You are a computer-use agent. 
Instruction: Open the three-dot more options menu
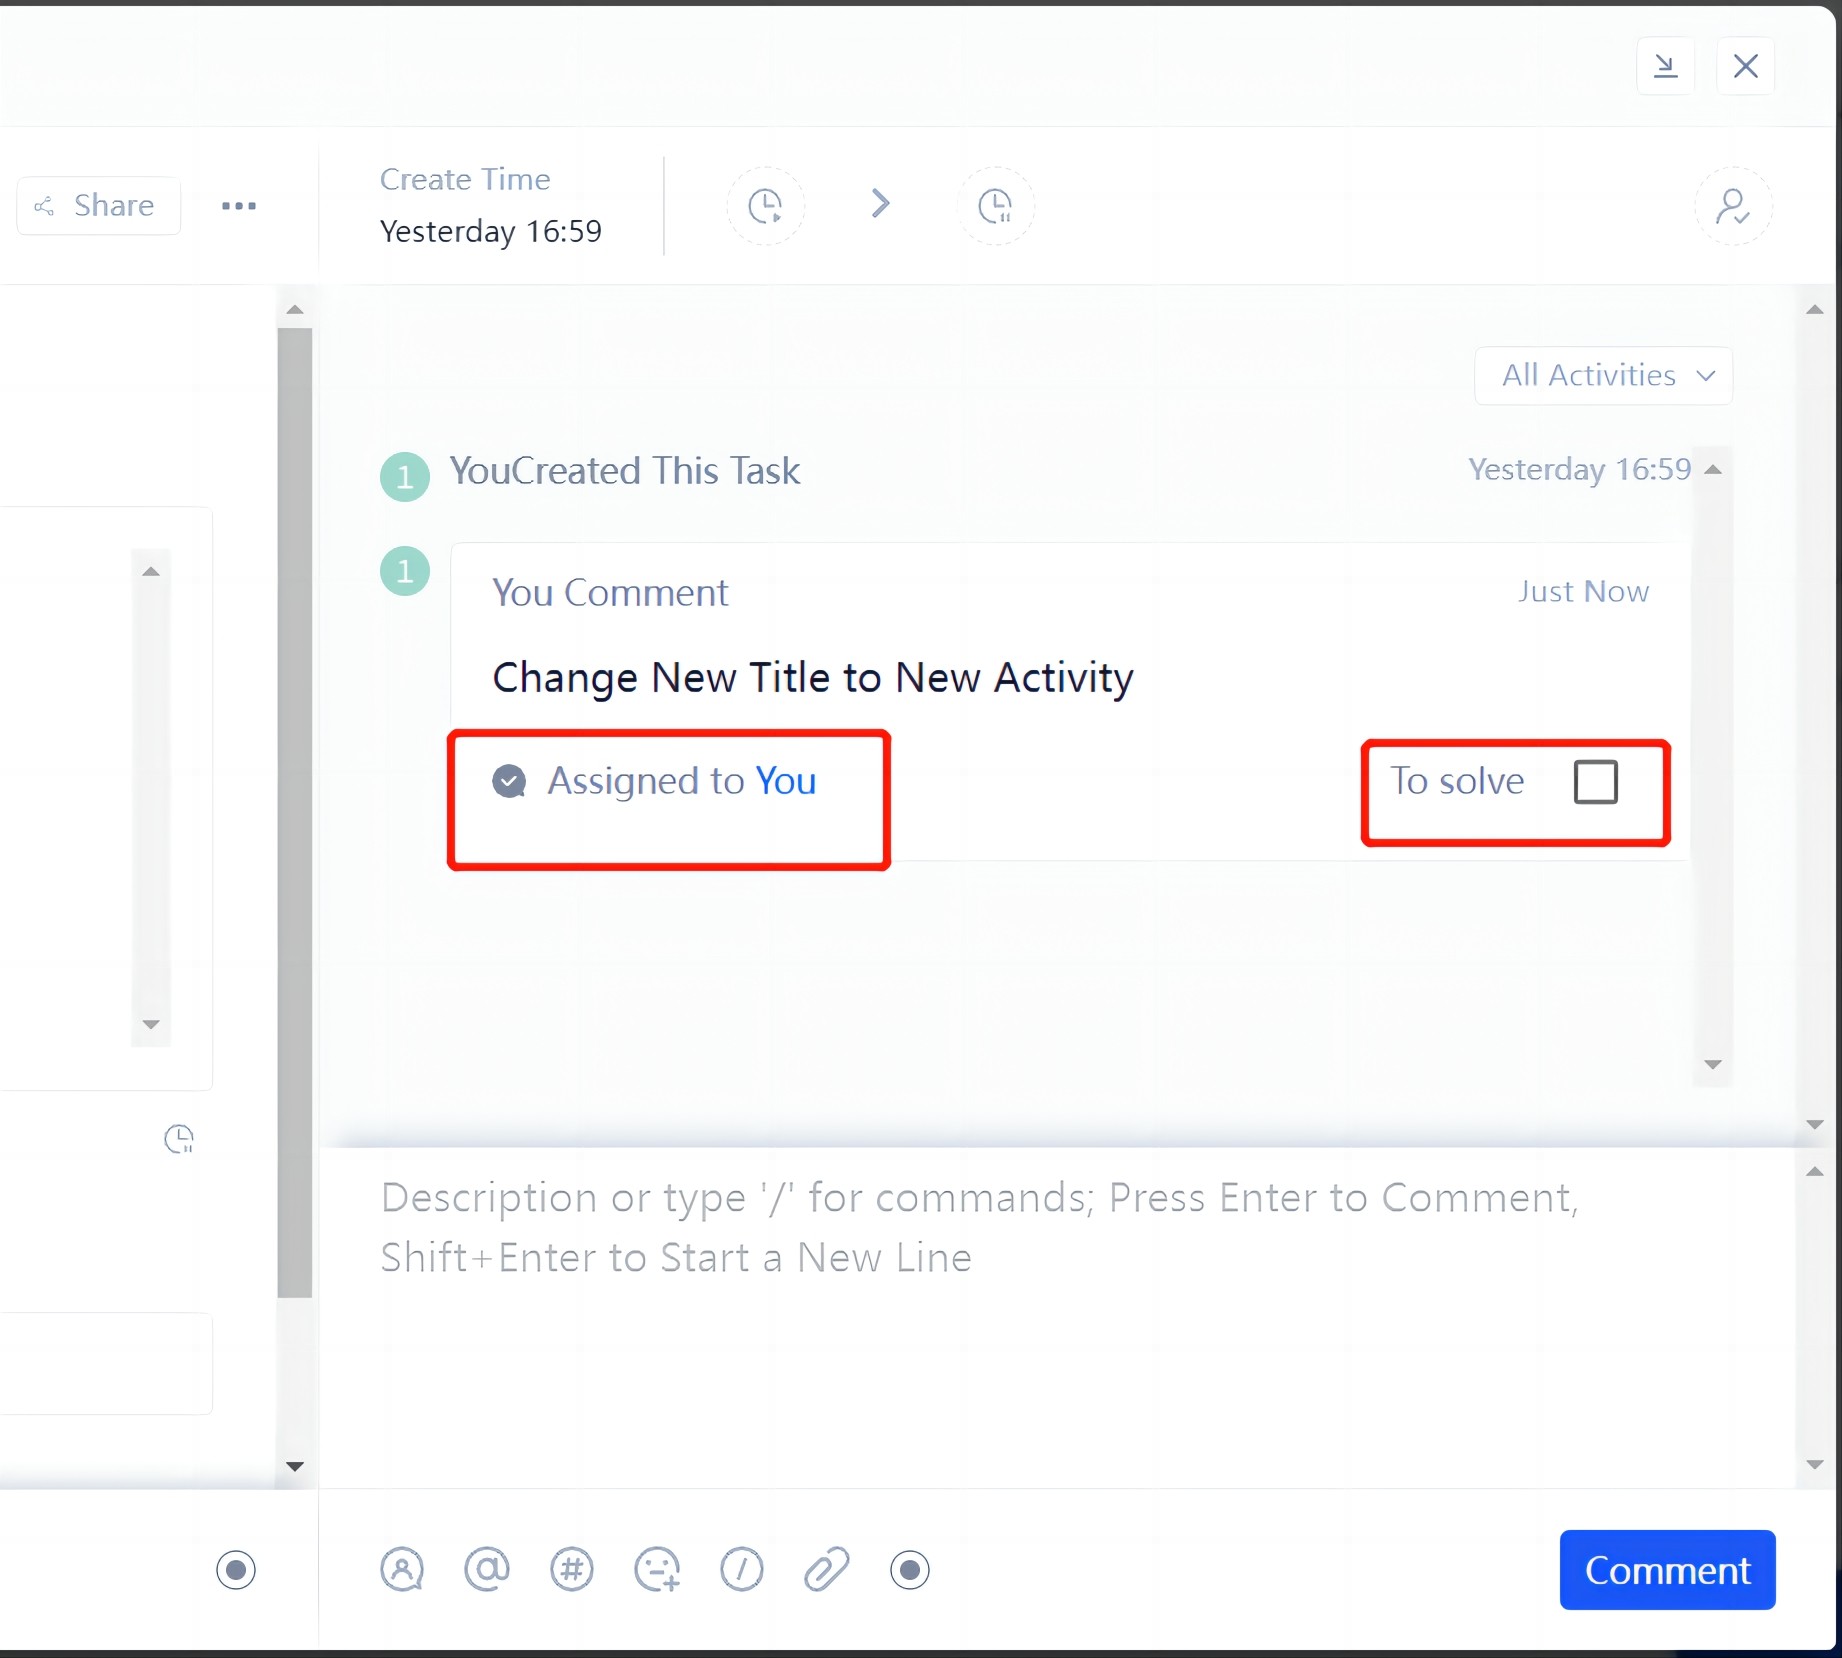click(x=239, y=206)
